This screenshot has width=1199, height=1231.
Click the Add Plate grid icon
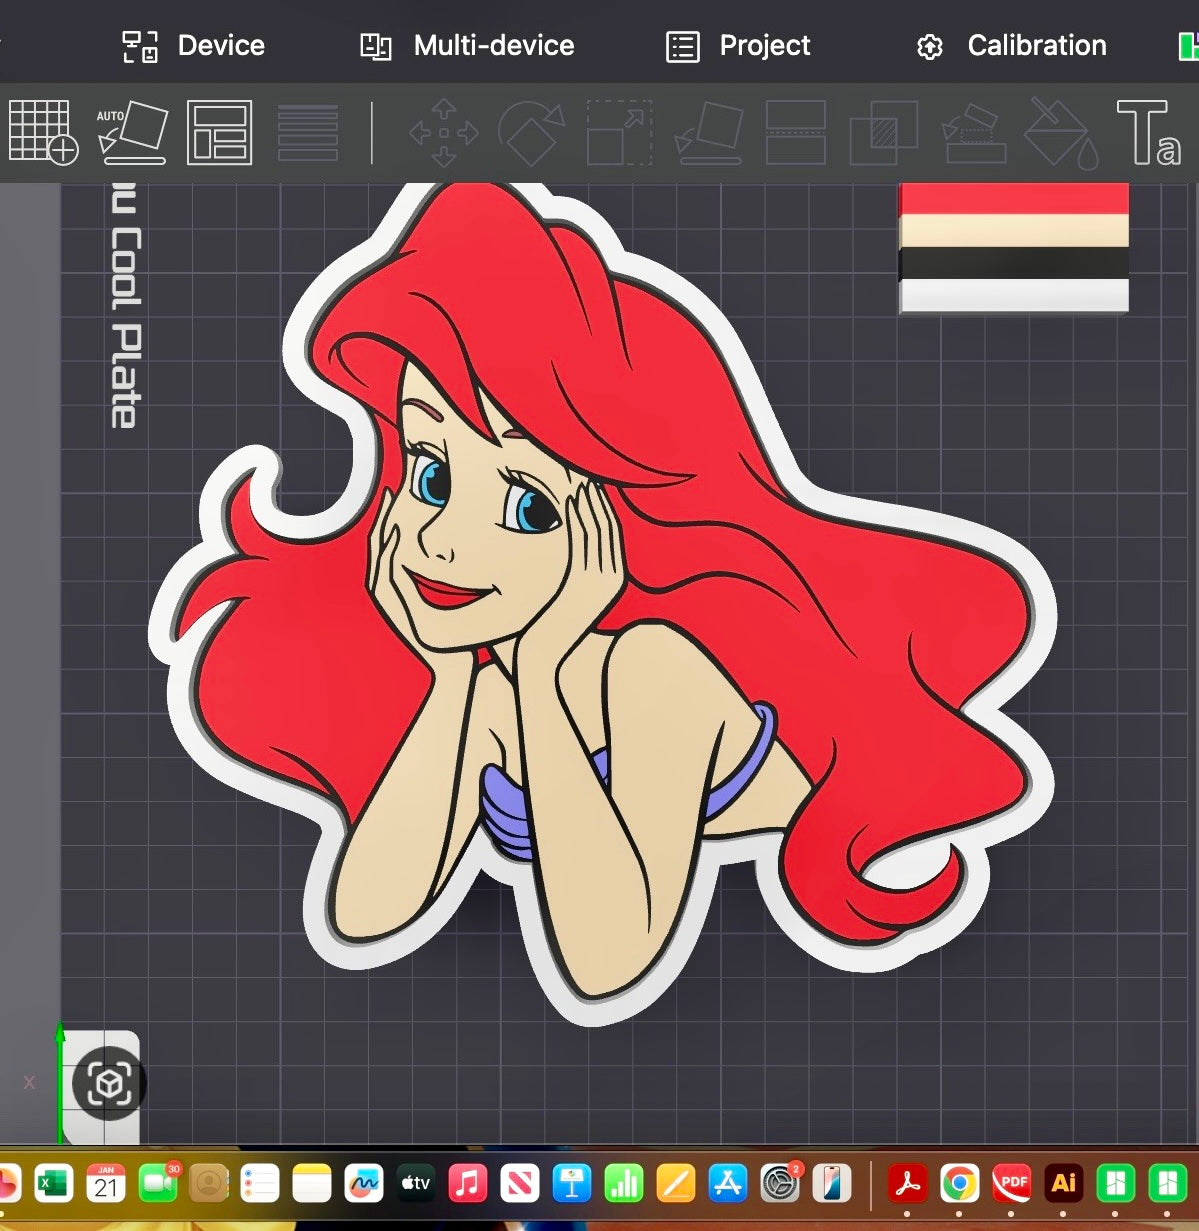point(43,131)
